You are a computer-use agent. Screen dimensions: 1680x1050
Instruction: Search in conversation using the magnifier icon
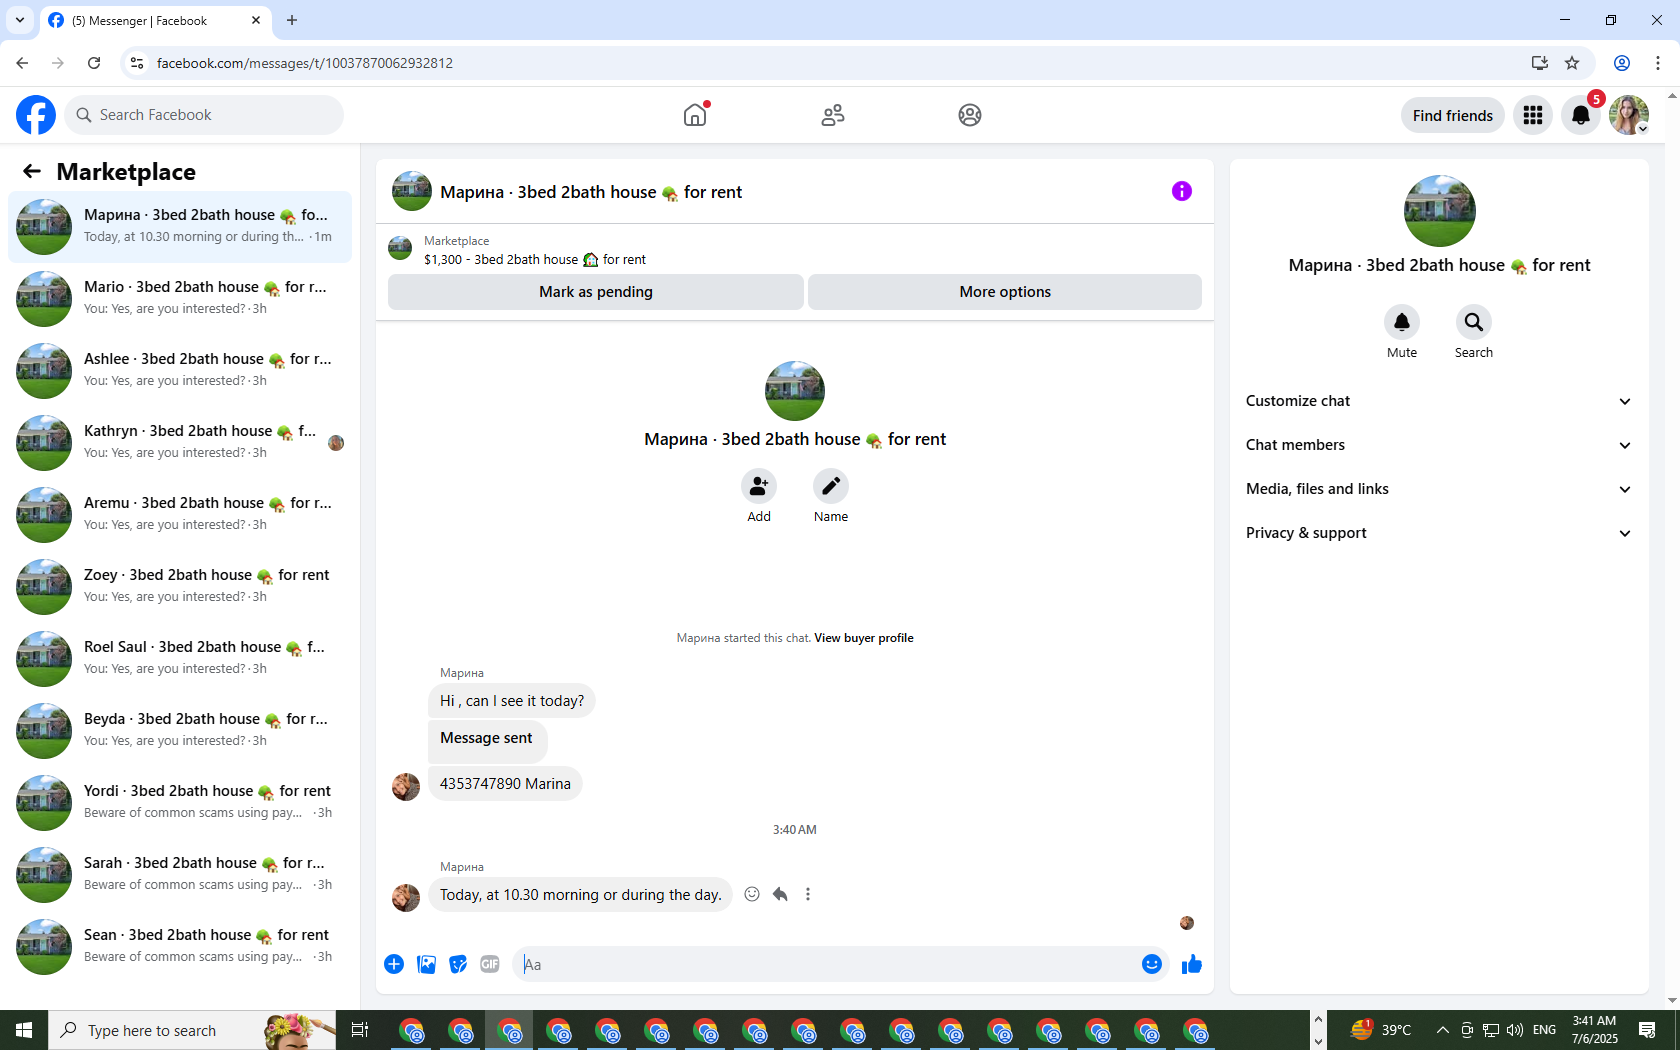click(1474, 322)
